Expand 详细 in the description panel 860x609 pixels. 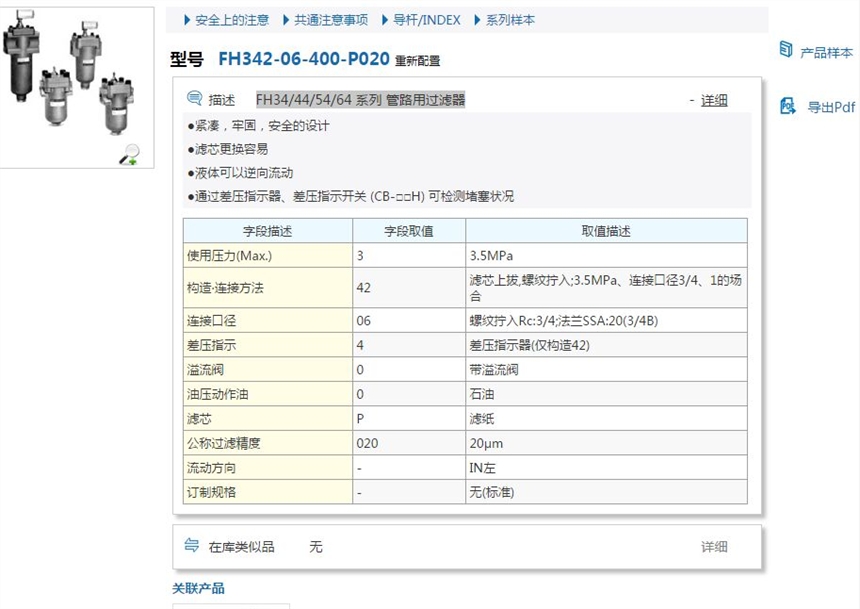click(714, 100)
